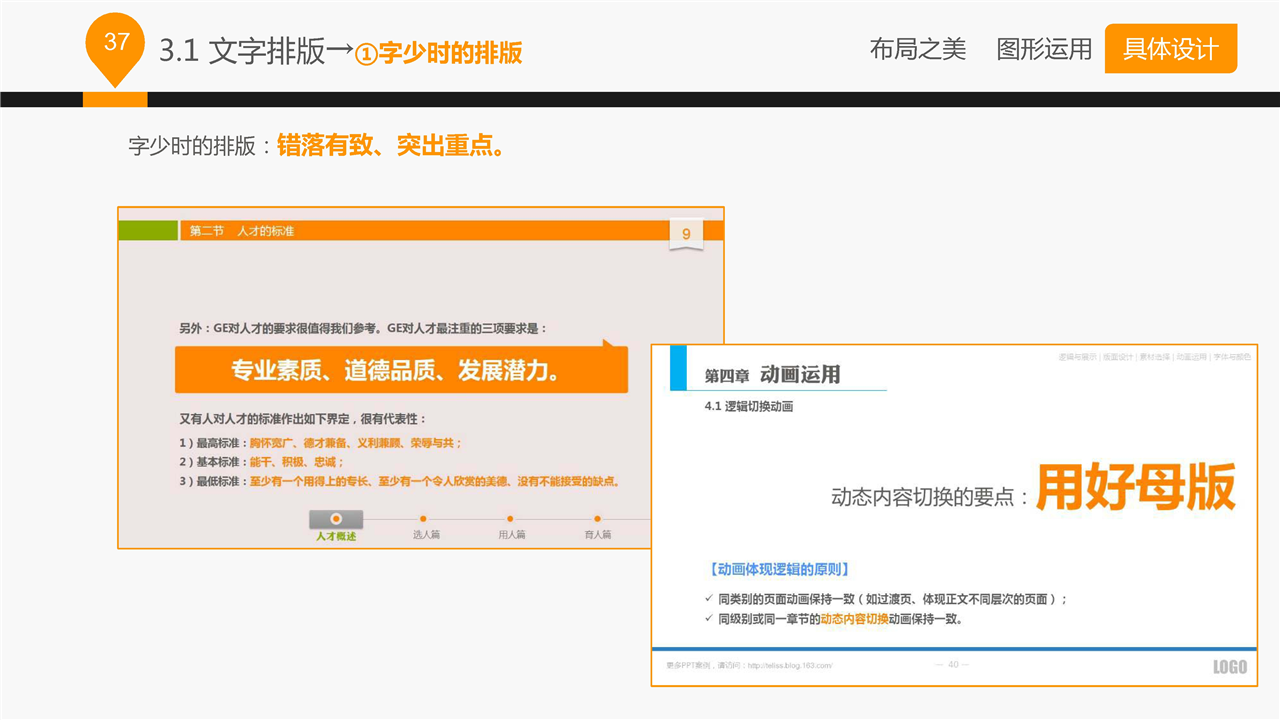Click the page number 40 in the footer
1280x720 pixels.
(x=952, y=665)
